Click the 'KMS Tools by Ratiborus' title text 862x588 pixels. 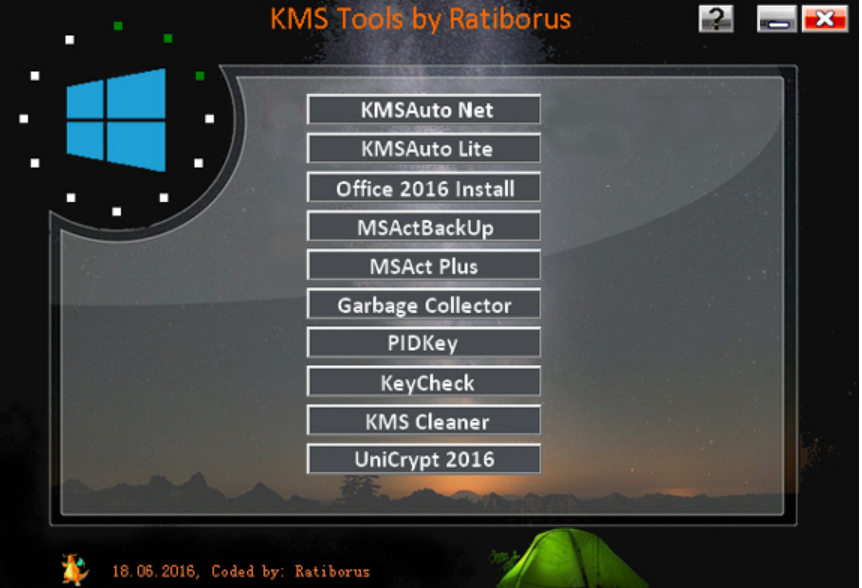tap(421, 19)
